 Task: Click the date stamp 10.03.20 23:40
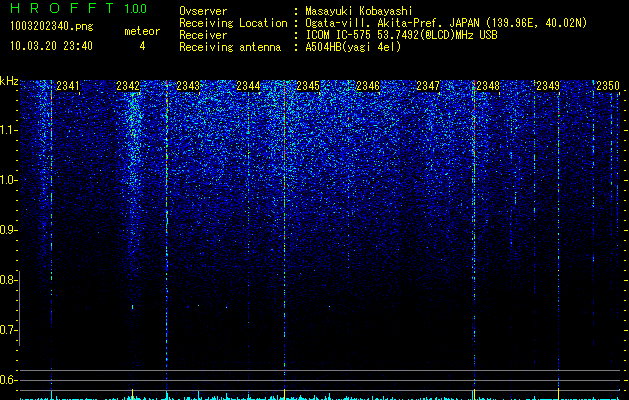pos(51,46)
